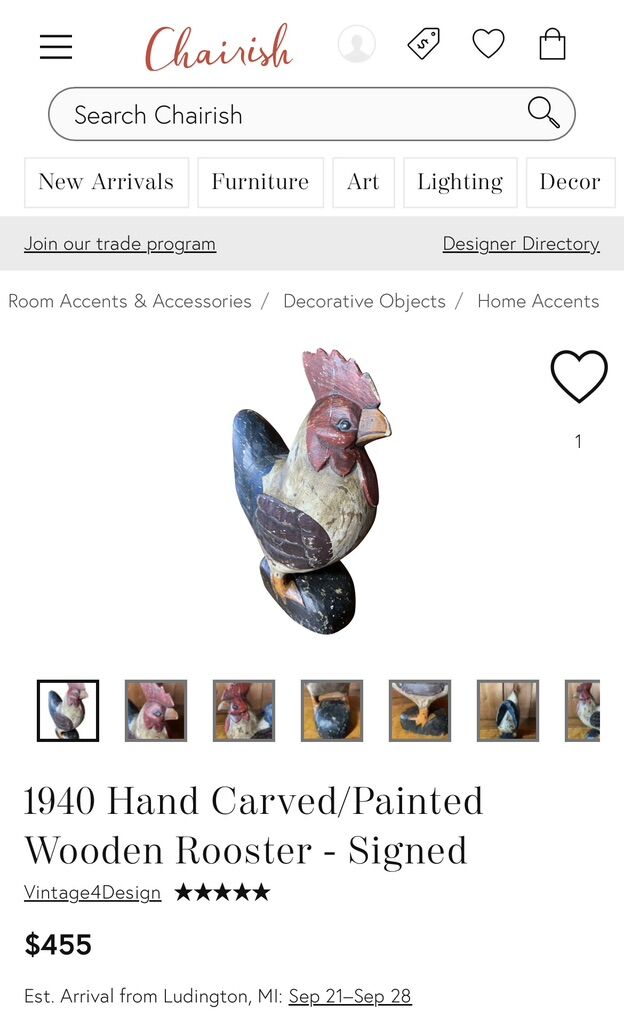Click the magnifying glass search icon

[543, 113]
